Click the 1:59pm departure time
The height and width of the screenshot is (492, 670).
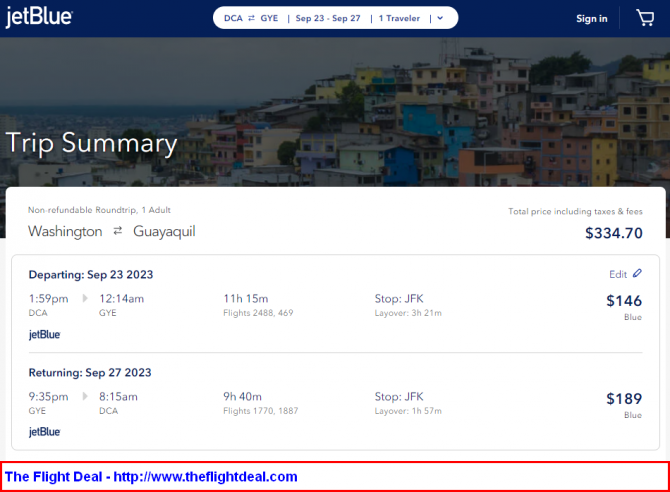coord(48,298)
